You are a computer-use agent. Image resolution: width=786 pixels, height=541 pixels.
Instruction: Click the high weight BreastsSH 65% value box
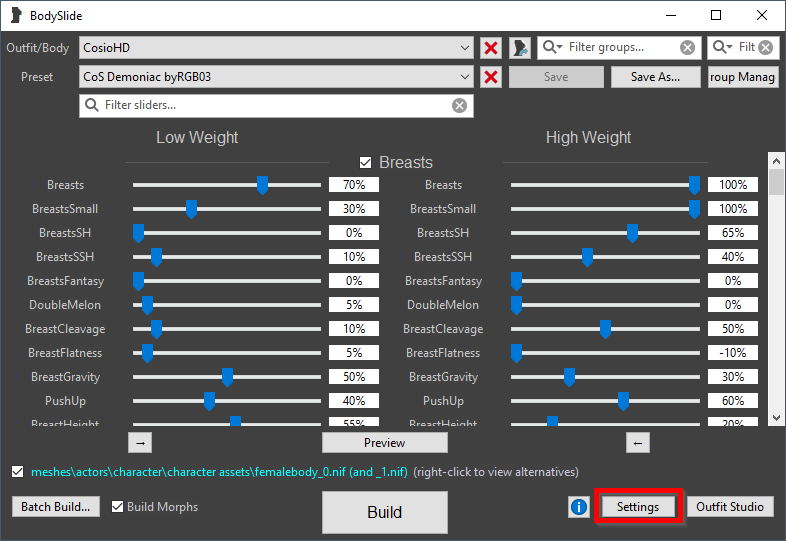point(733,233)
